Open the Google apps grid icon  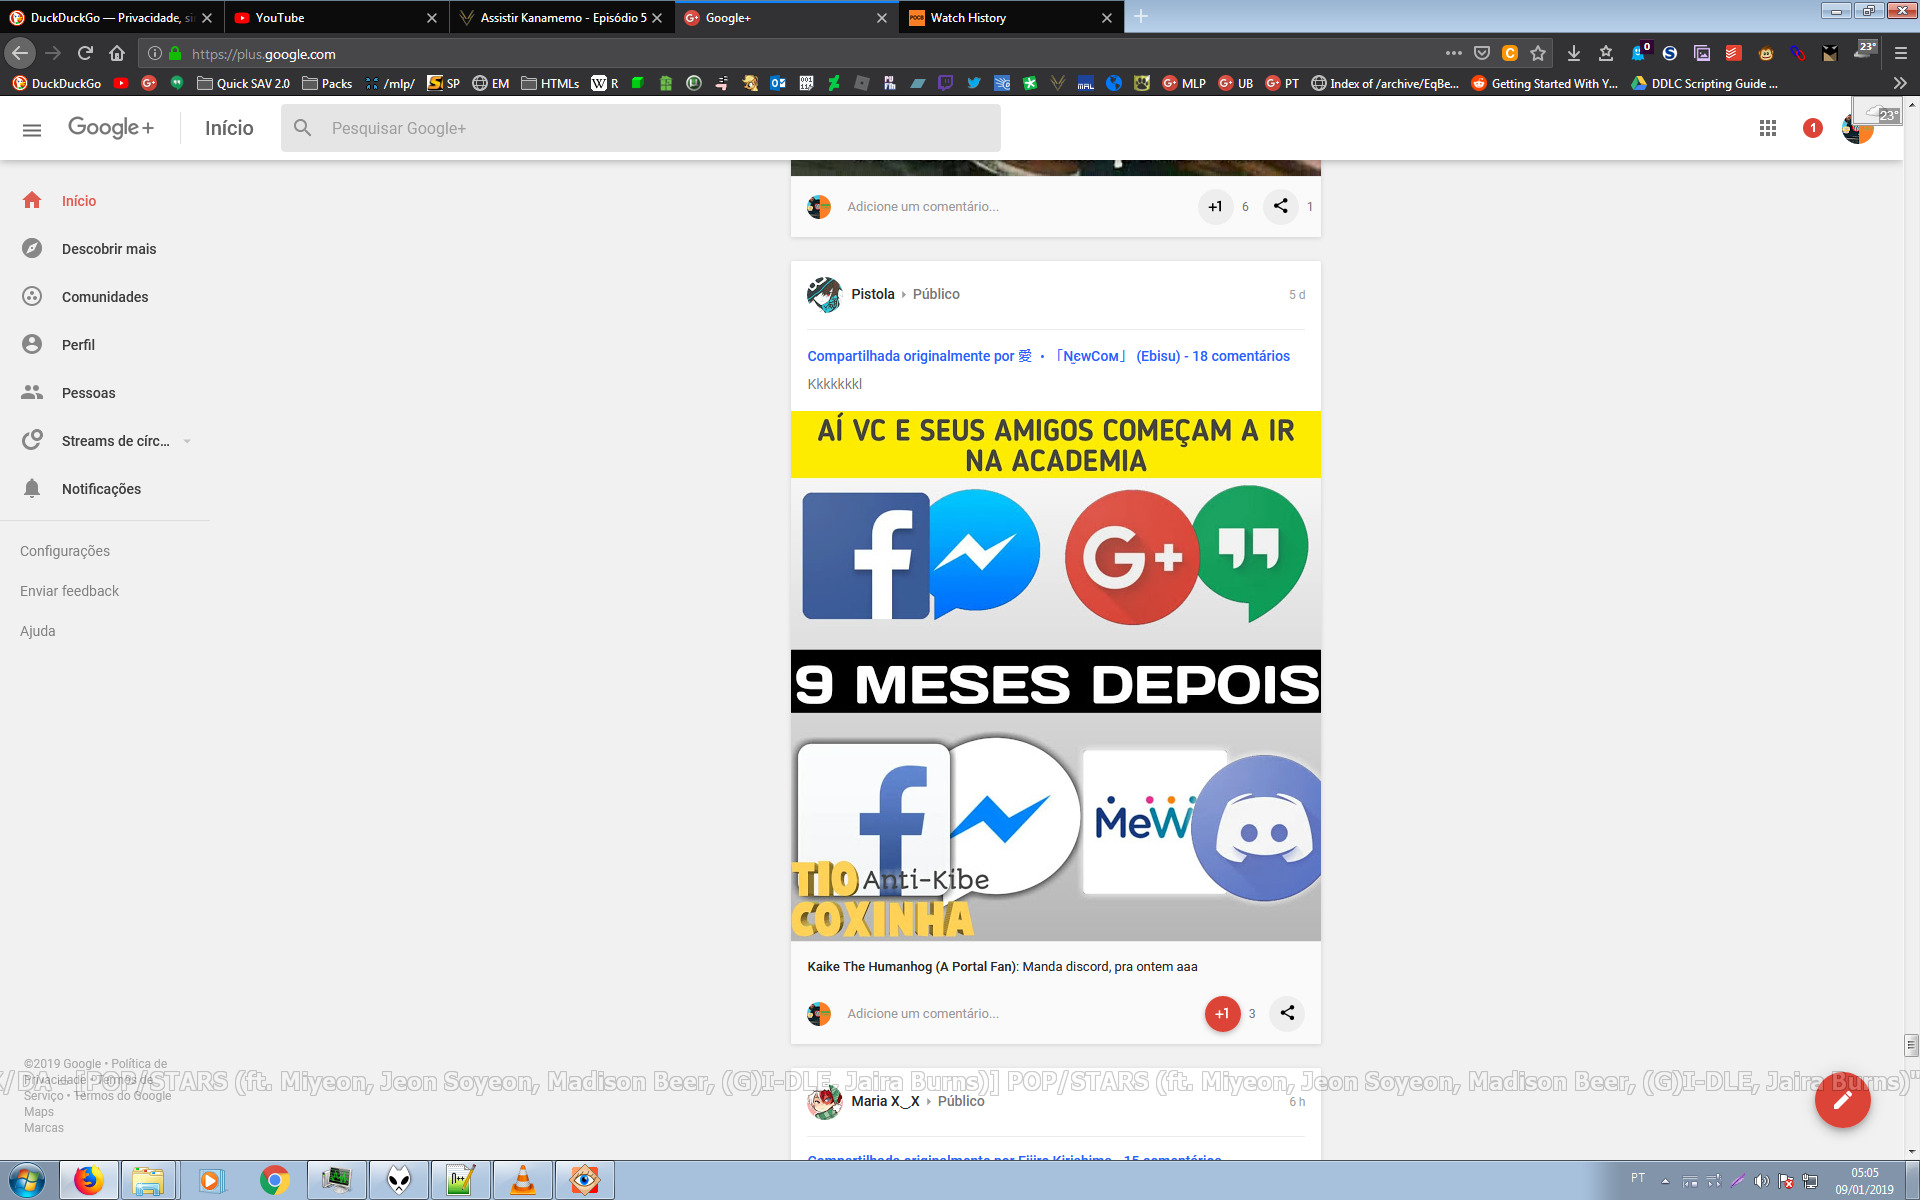coord(1768,128)
